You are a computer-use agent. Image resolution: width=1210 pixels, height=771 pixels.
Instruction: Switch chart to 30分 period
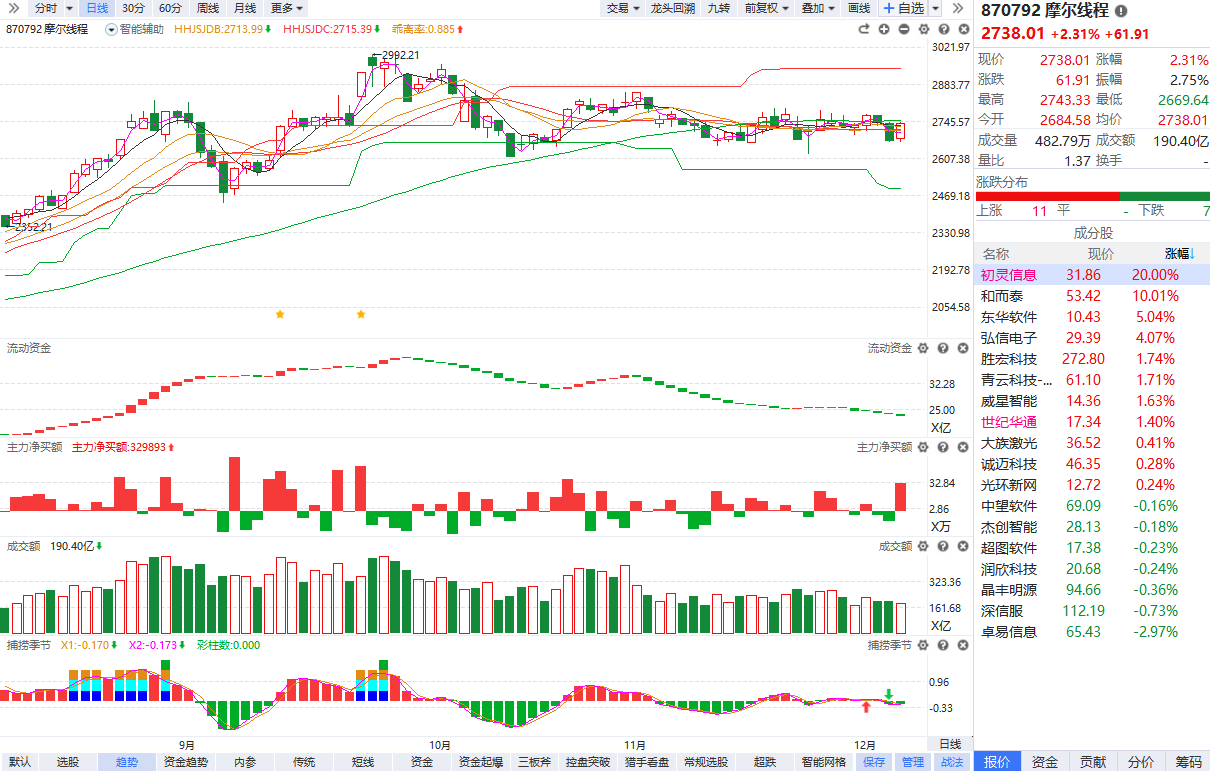coord(133,8)
